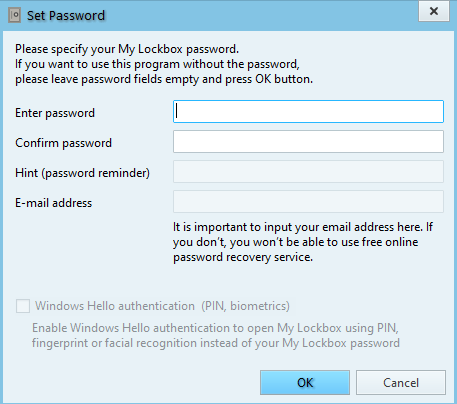457x404 pixels.
Task: Click the "E-mail address" label
Action: point(53,203)
